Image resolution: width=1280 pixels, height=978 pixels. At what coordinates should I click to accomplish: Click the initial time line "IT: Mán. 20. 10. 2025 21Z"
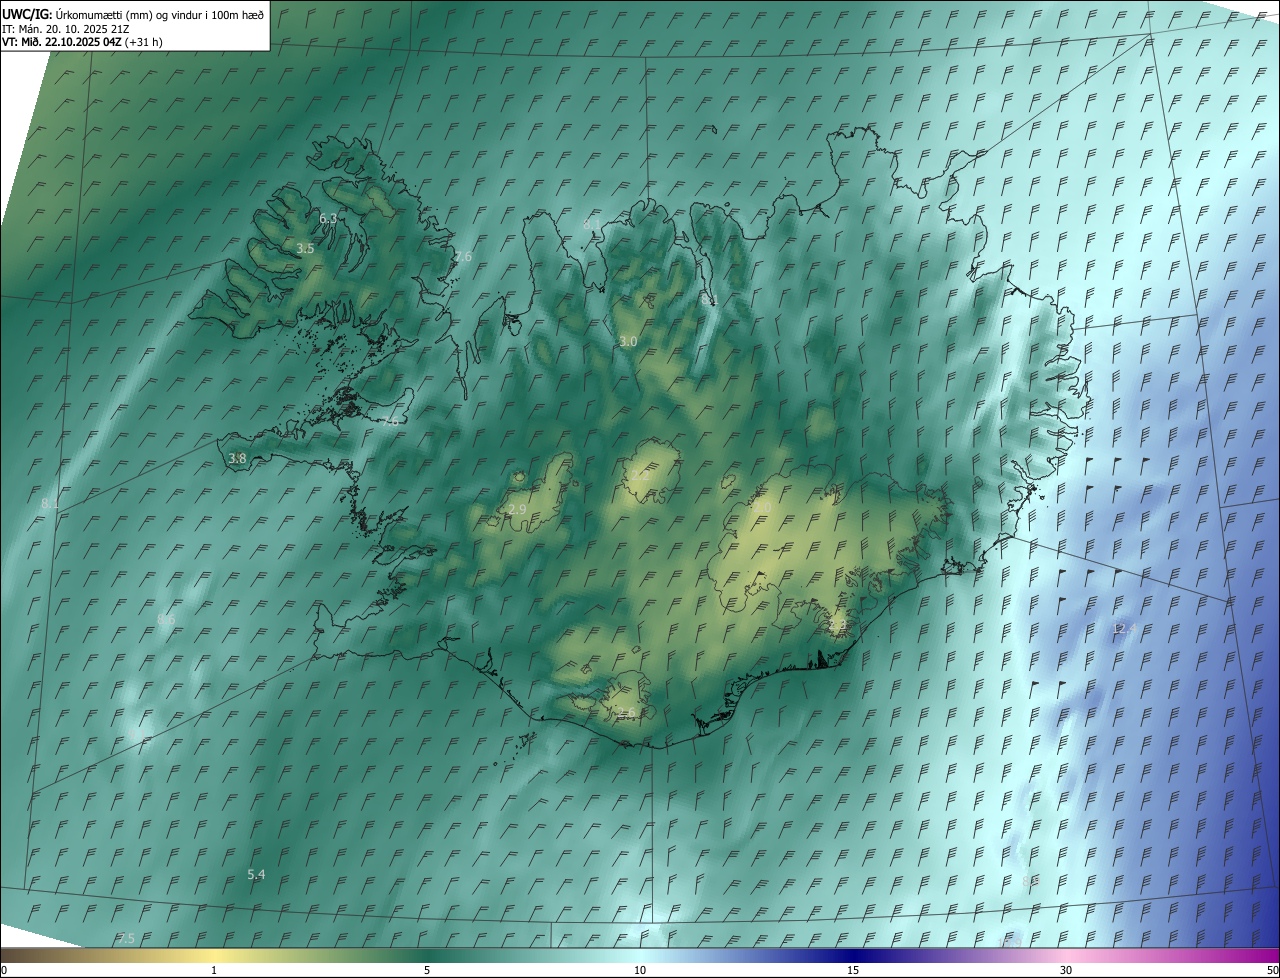pyautogui.click(x=68, y=29)
